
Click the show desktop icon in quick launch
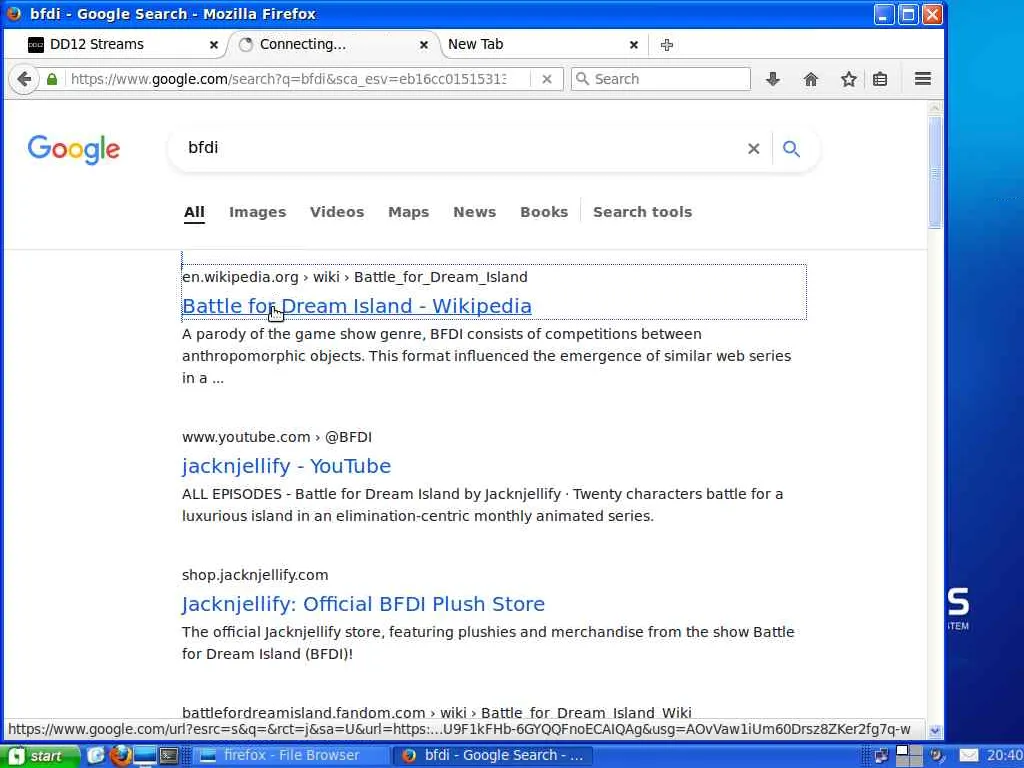pyautogui.click(x=145, y=756)
